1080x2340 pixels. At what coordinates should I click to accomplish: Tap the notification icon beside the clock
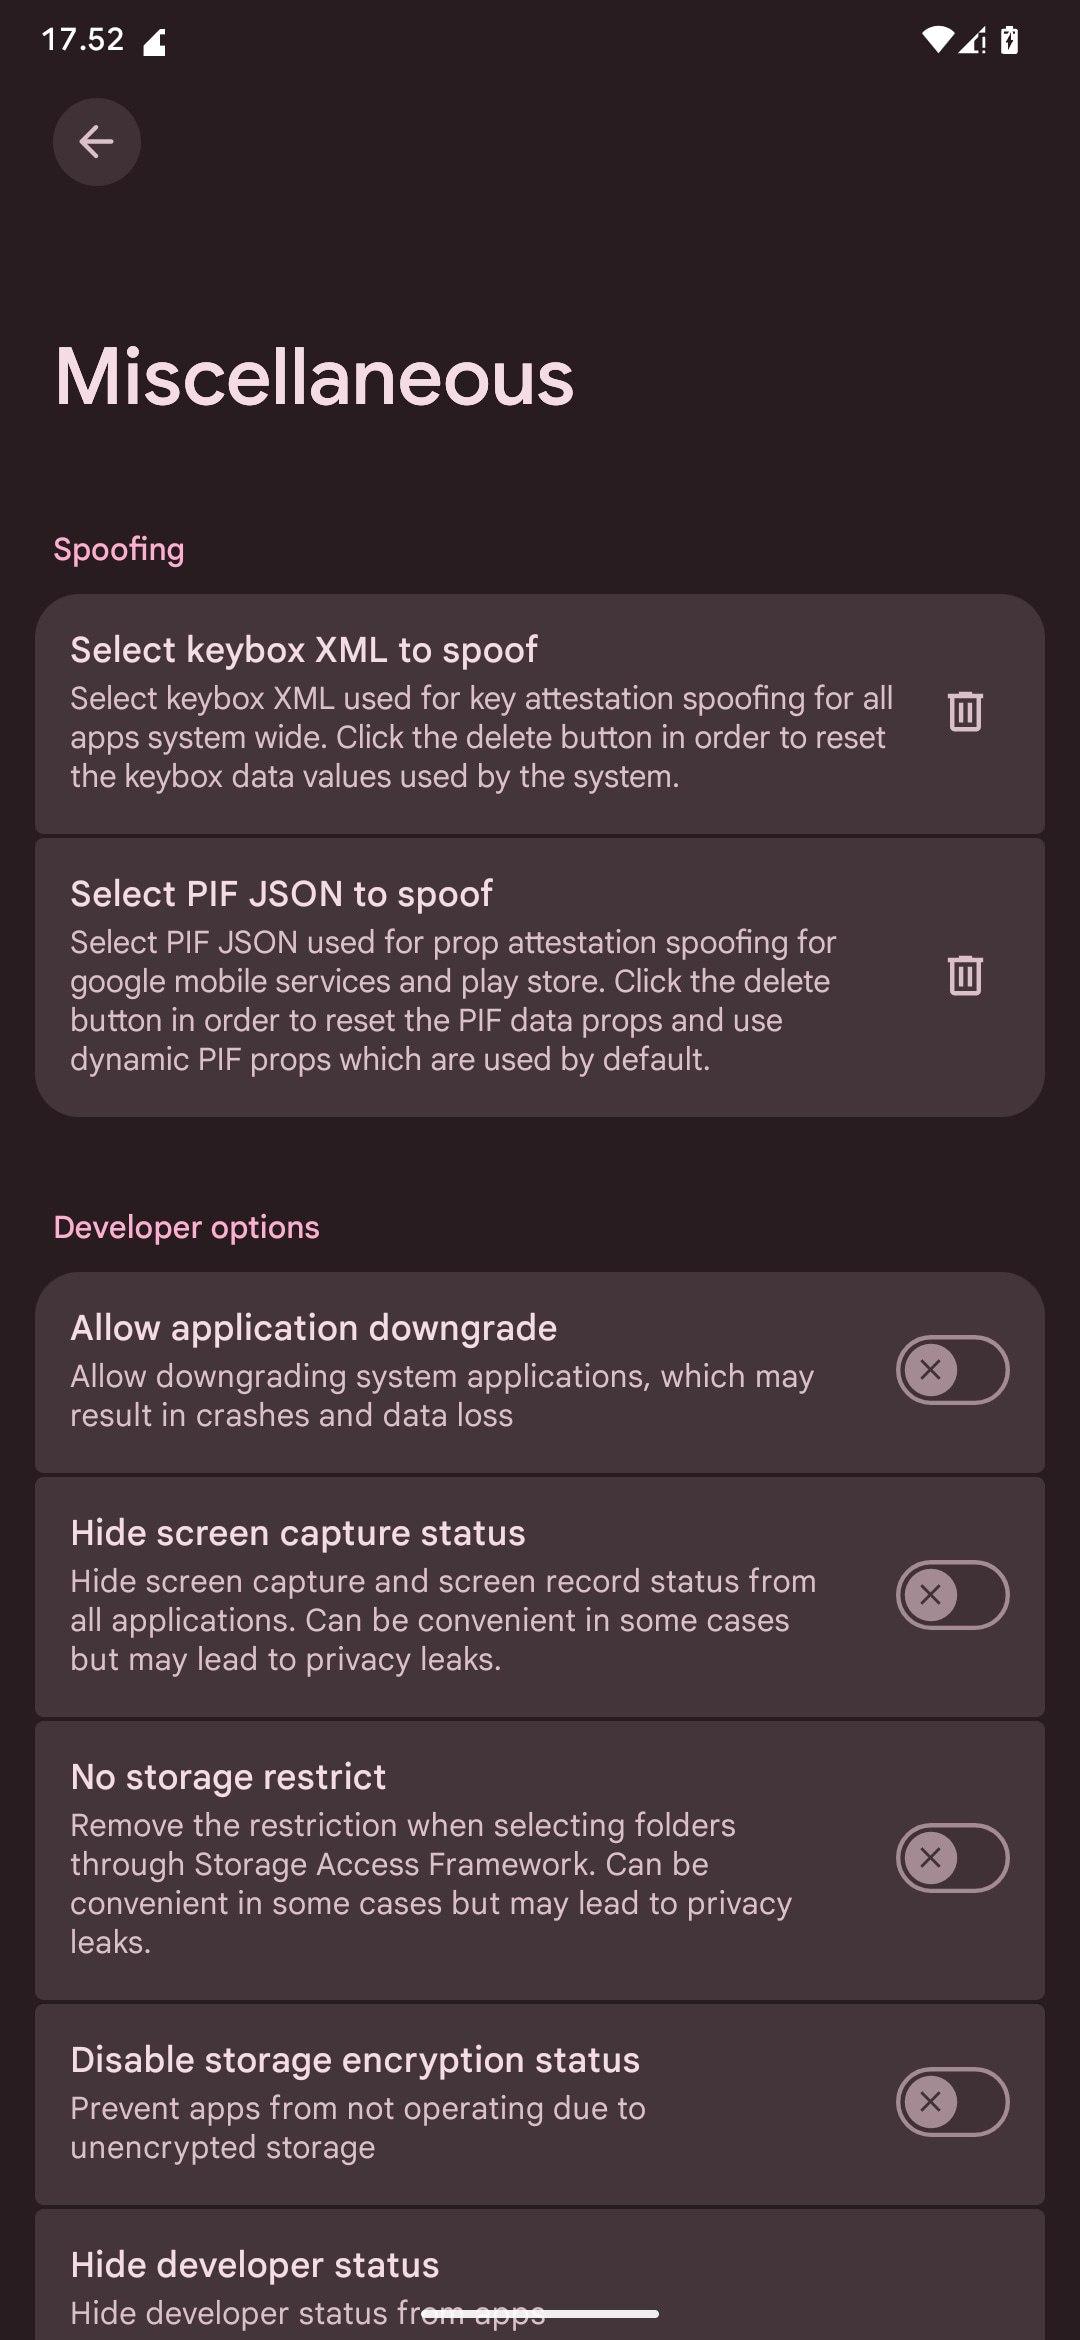(155, 43)
